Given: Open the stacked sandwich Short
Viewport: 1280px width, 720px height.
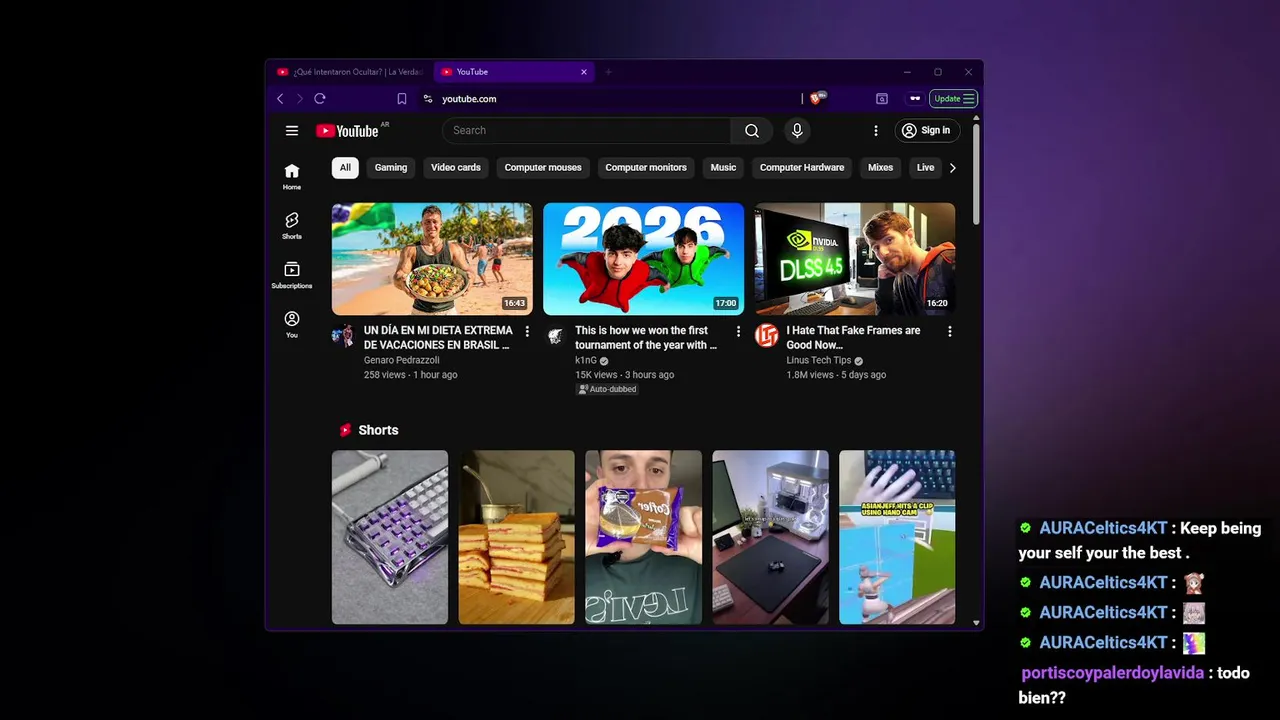Looking at the screenshot, I should [517, 537].
